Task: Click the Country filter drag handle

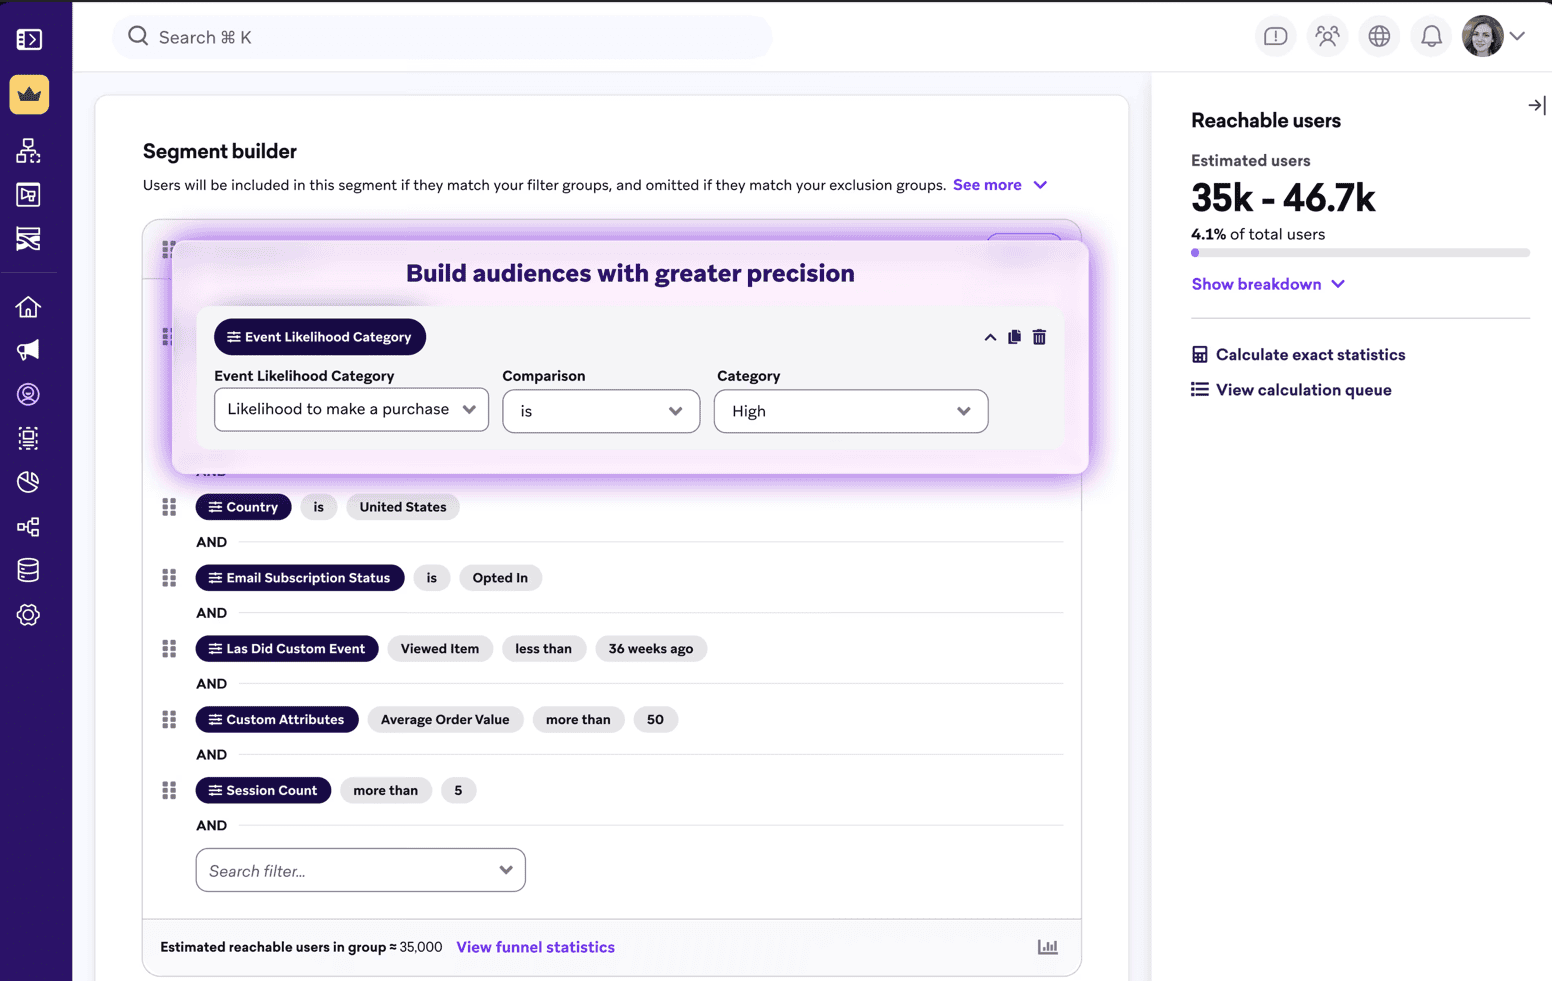Action: click(169, 507)
